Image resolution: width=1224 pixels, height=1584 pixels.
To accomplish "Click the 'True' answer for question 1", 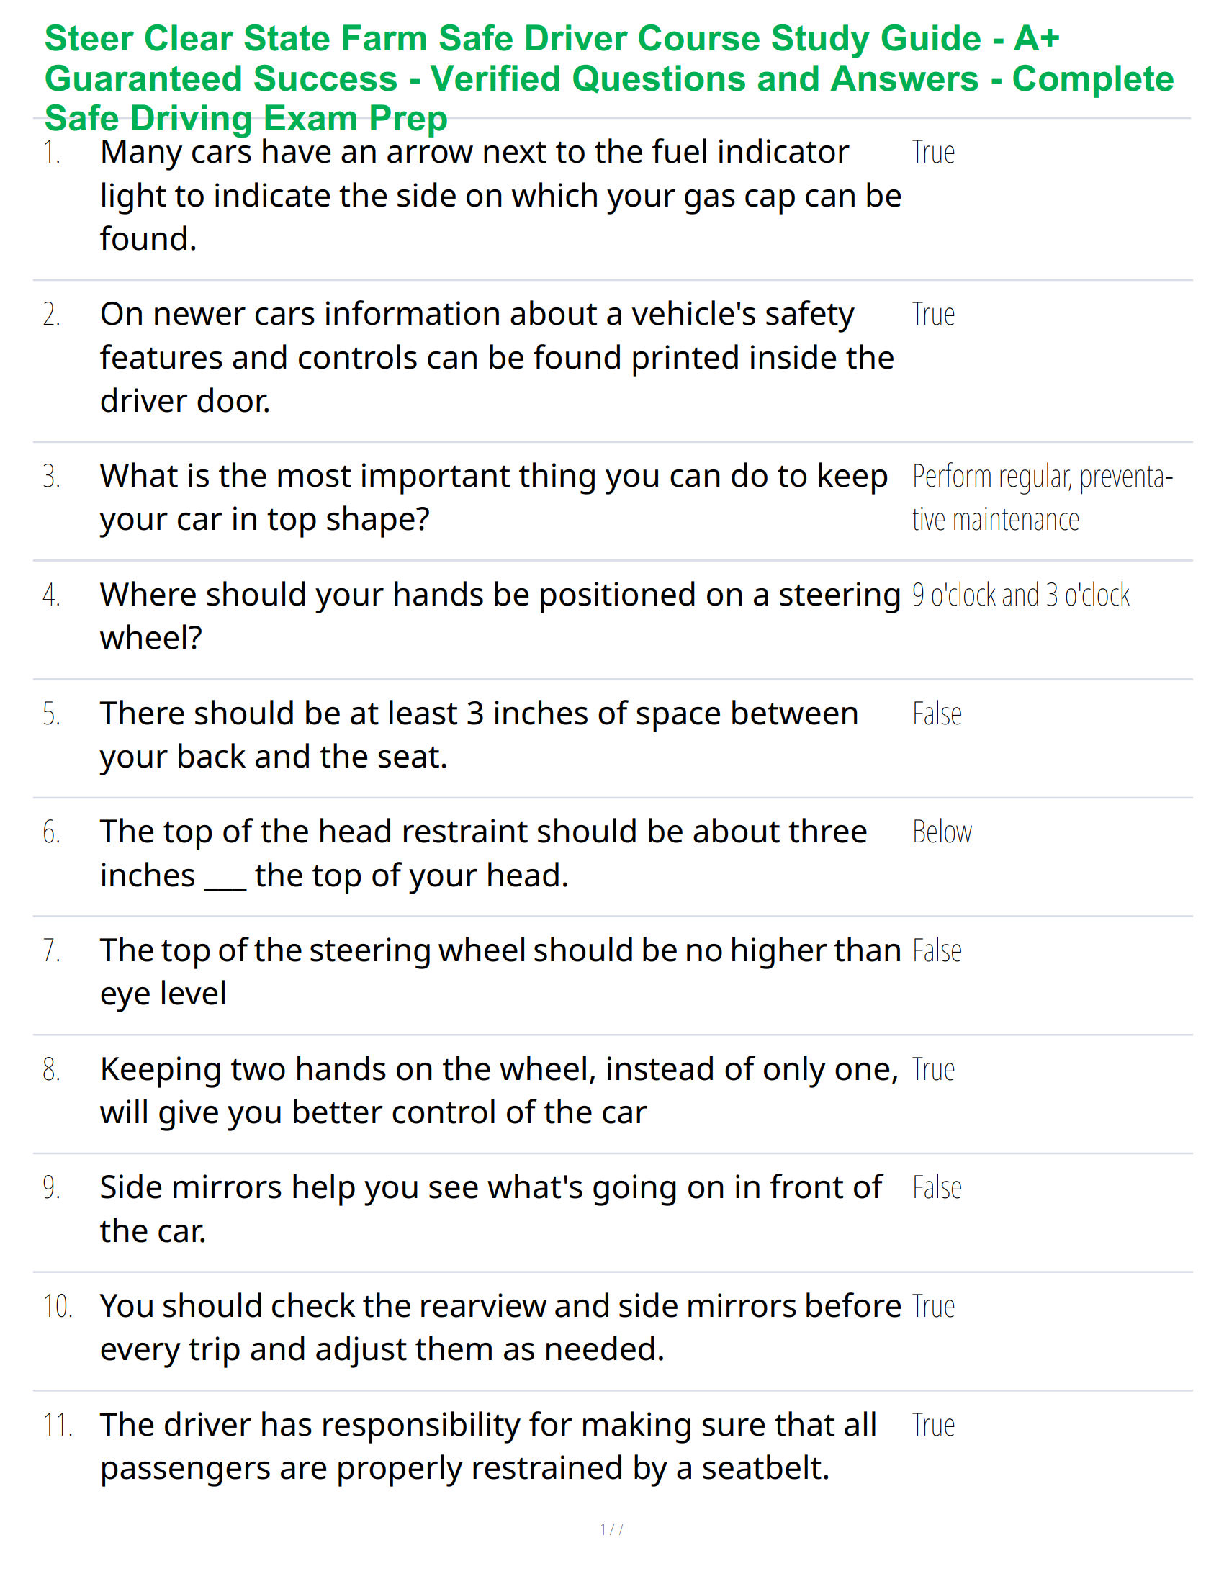I will (933, 153).
